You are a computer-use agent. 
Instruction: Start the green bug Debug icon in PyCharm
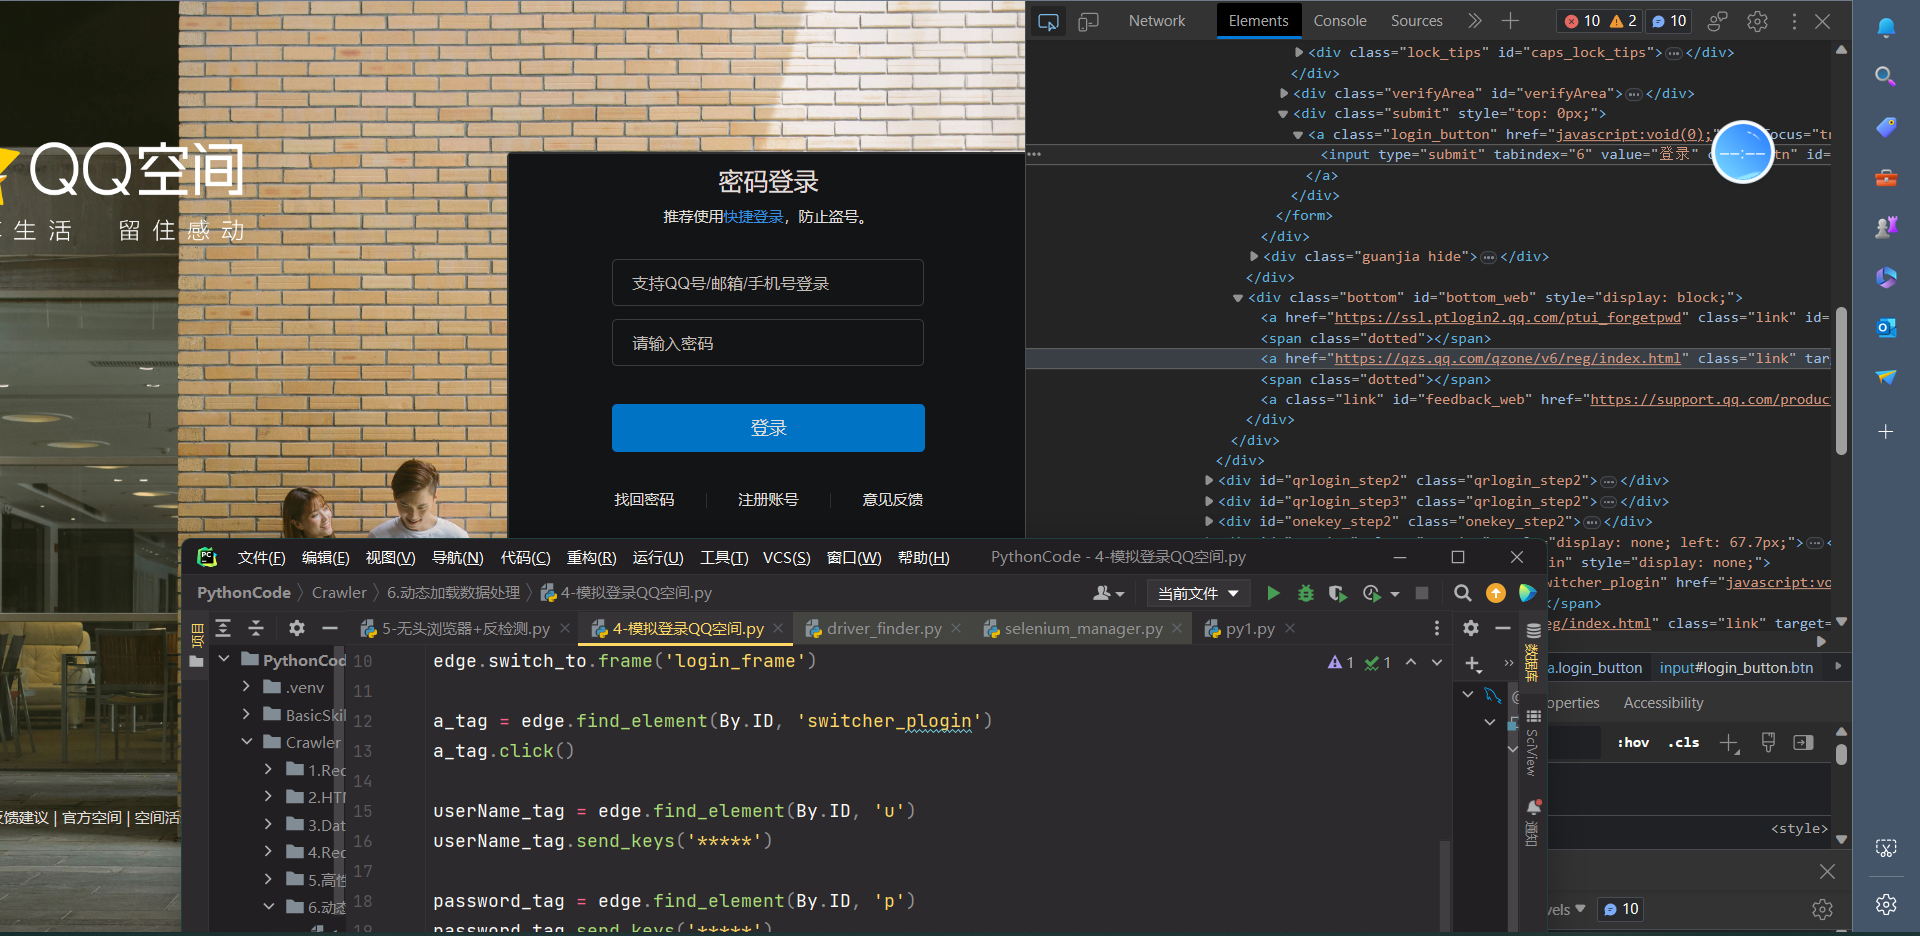[1305, 593]
